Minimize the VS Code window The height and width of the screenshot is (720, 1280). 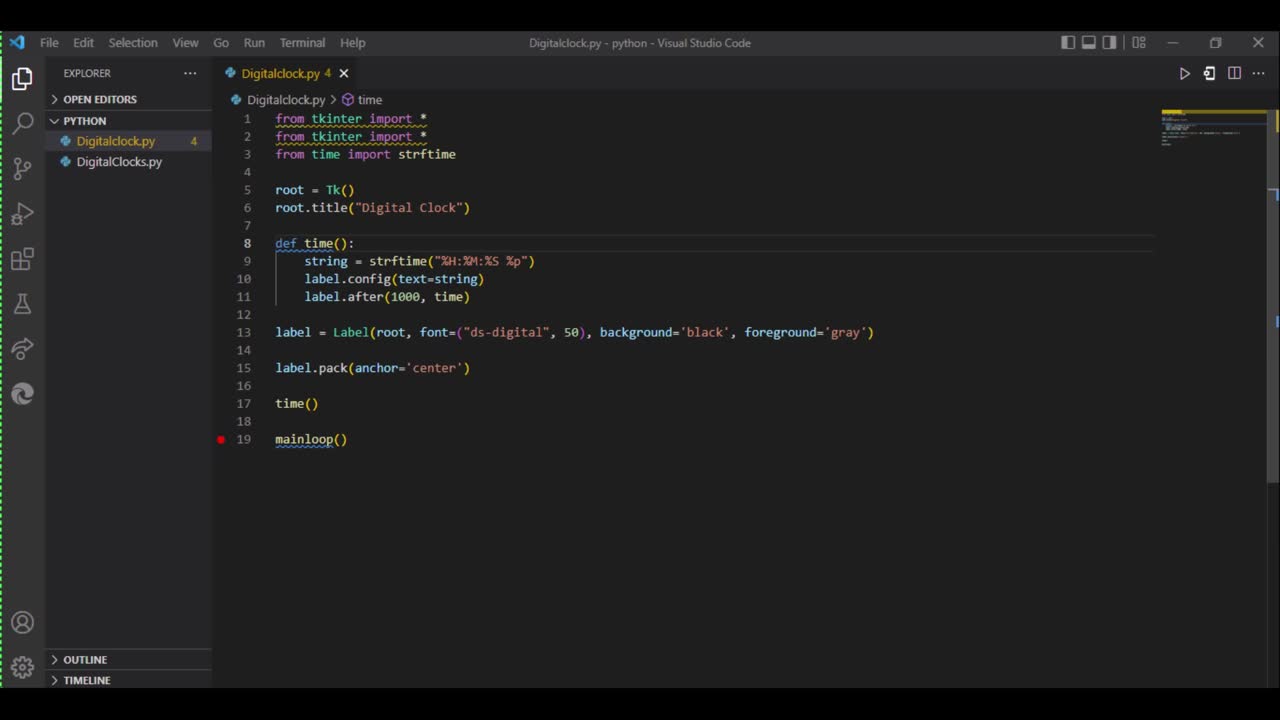tap(1173, 42)
